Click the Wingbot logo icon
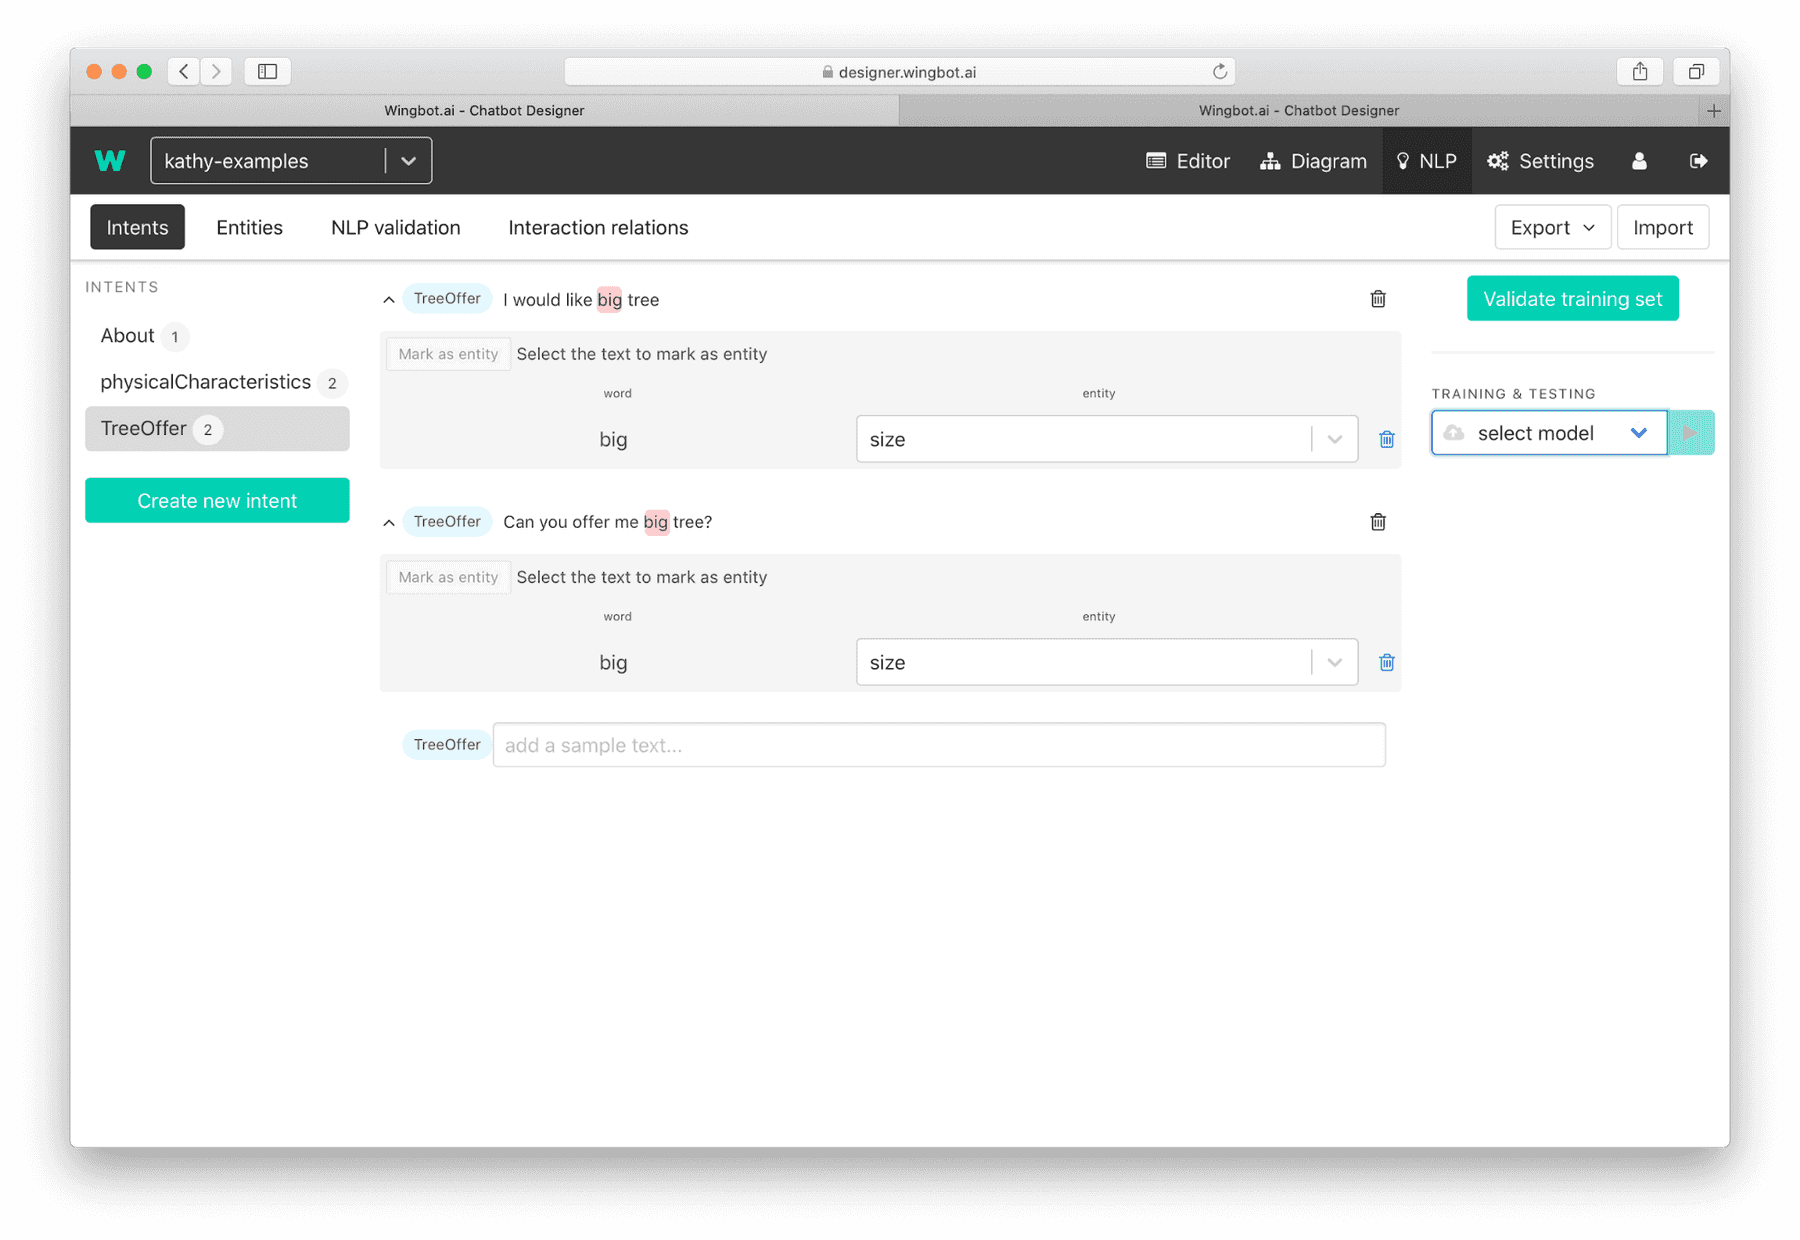 (x=110, y=160)
